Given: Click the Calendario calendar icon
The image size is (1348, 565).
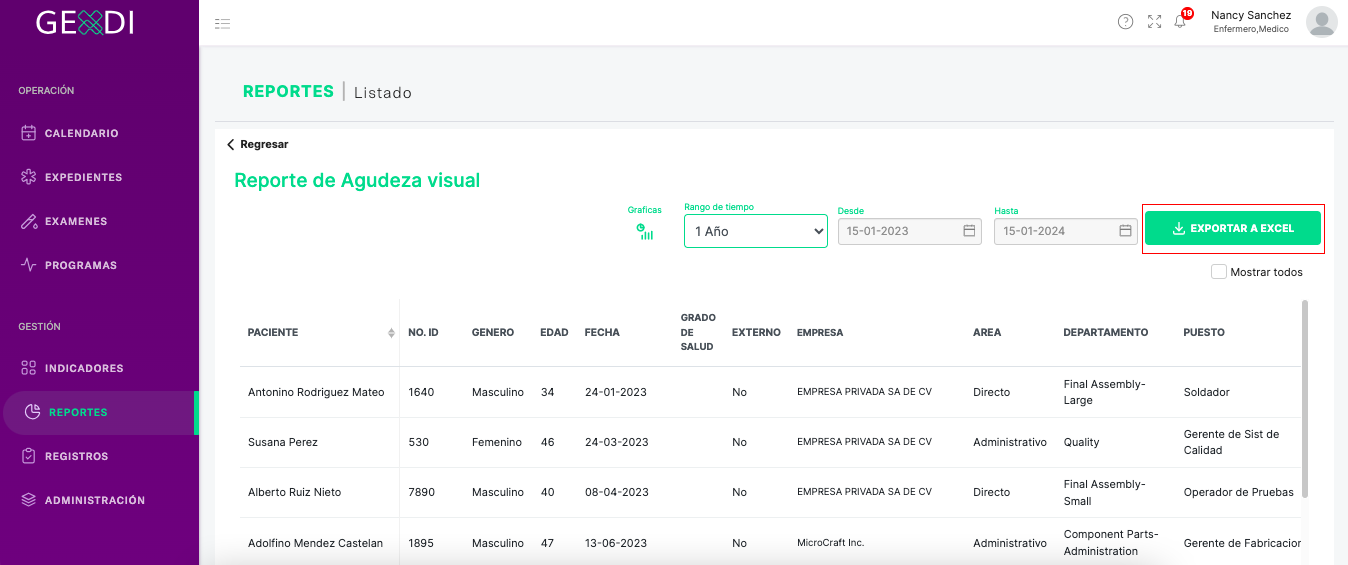Looking at the screenshot, I should (x=28, y=133).
